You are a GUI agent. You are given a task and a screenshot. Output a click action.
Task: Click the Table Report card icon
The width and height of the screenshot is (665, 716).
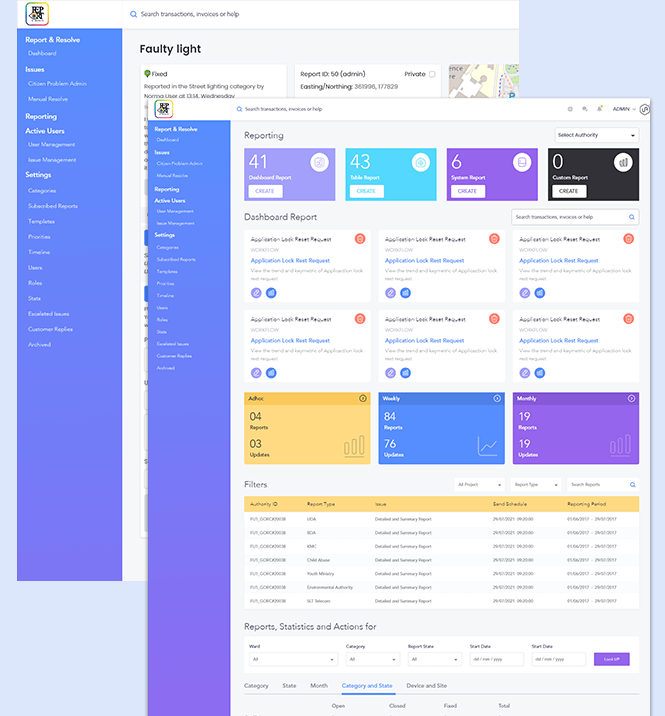(420, 162)
